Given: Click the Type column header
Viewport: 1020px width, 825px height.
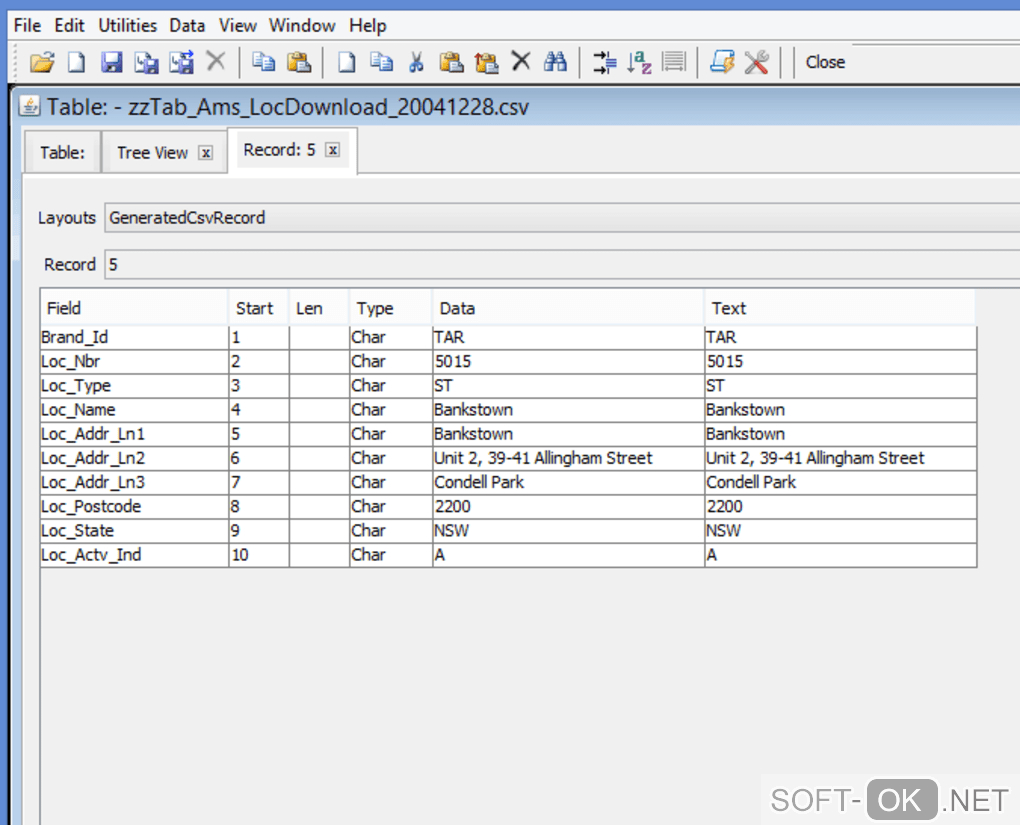Looking at the screenshot, I should point(391,308).
